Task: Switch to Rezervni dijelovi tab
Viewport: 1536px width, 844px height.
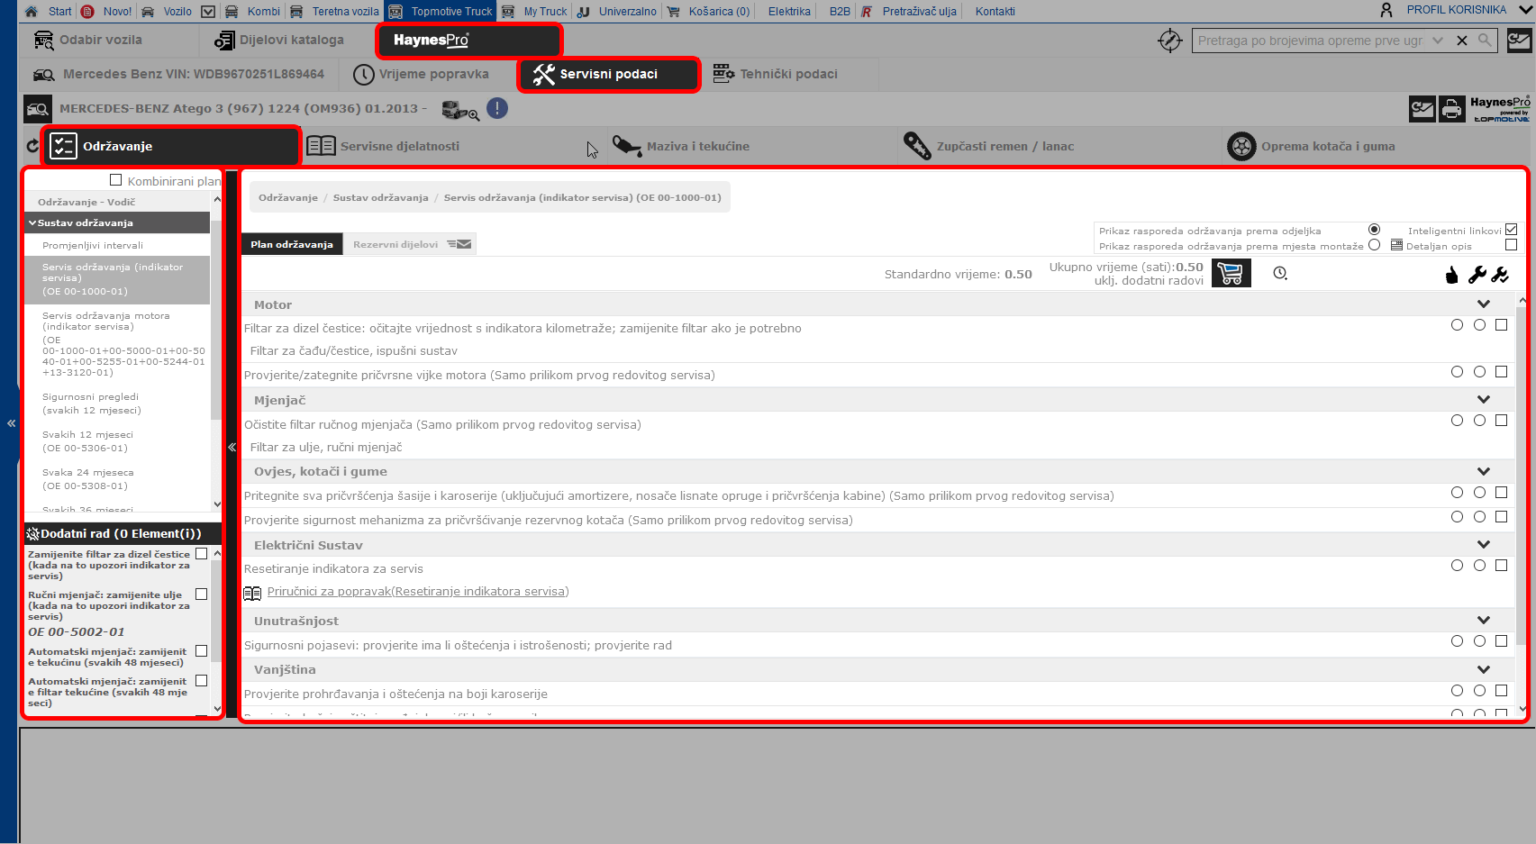Action: pyautogui.click(x=410, y=244)
